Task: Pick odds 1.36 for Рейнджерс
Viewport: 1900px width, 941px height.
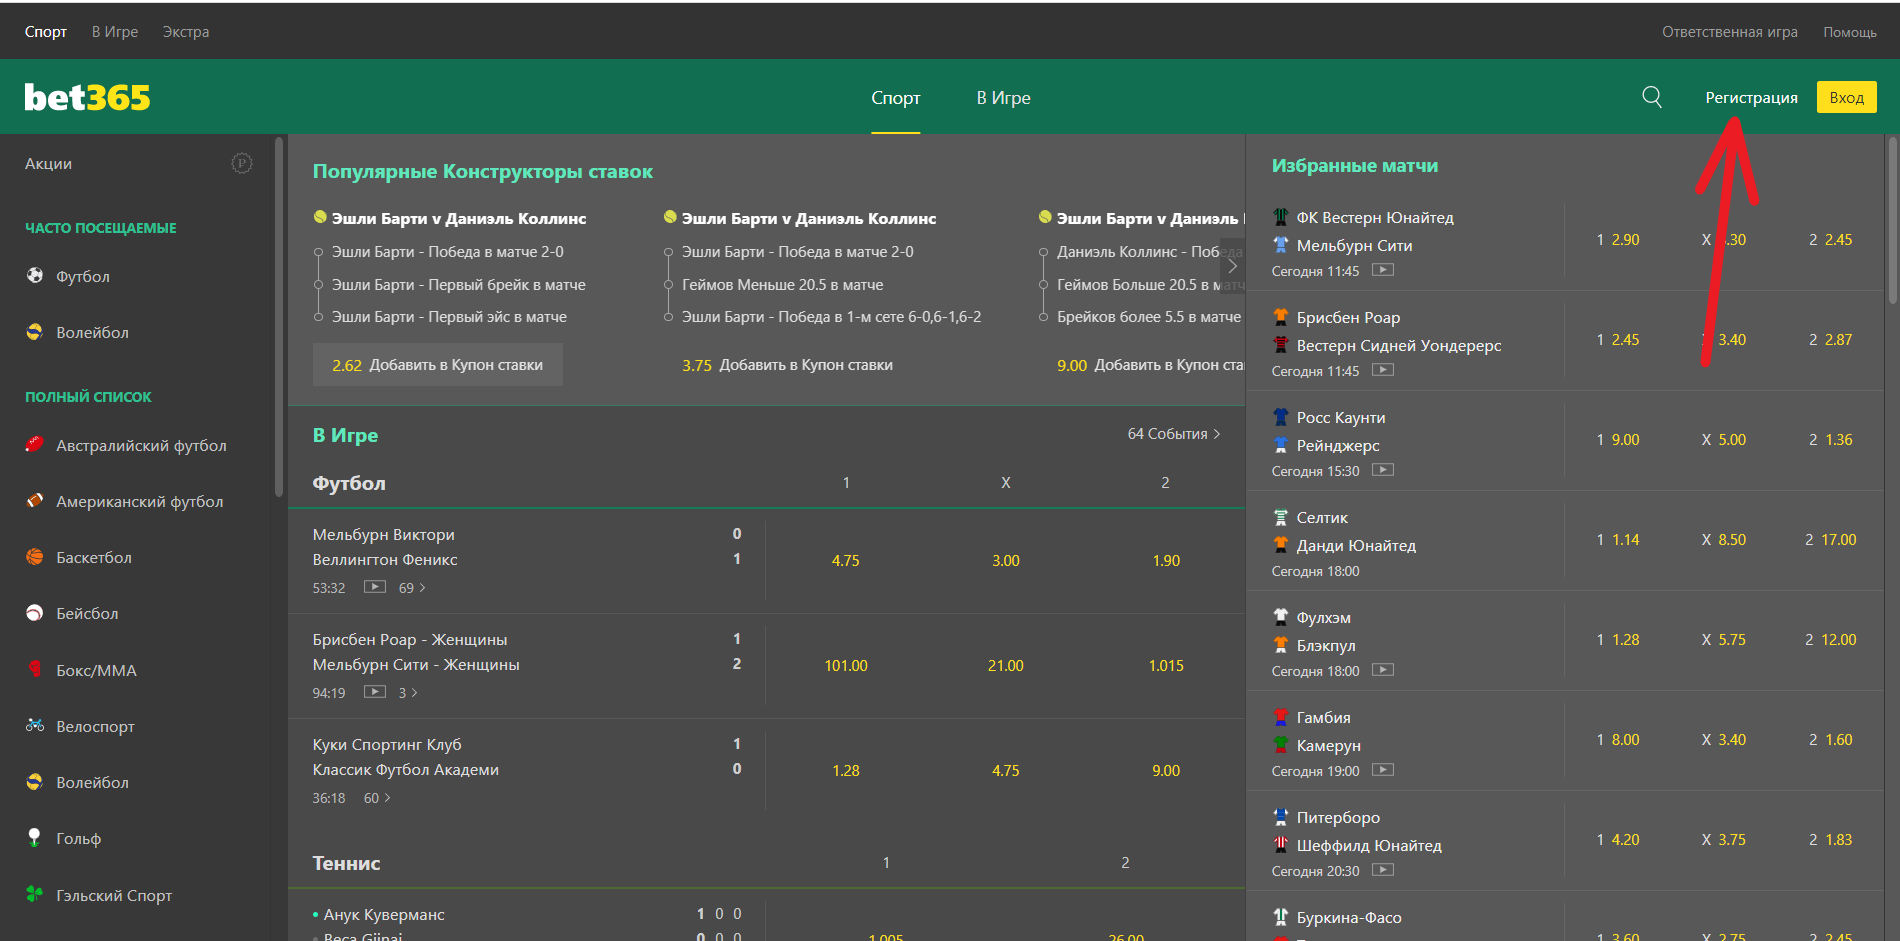Action: pyautogui.click(x=1830, y=440)
